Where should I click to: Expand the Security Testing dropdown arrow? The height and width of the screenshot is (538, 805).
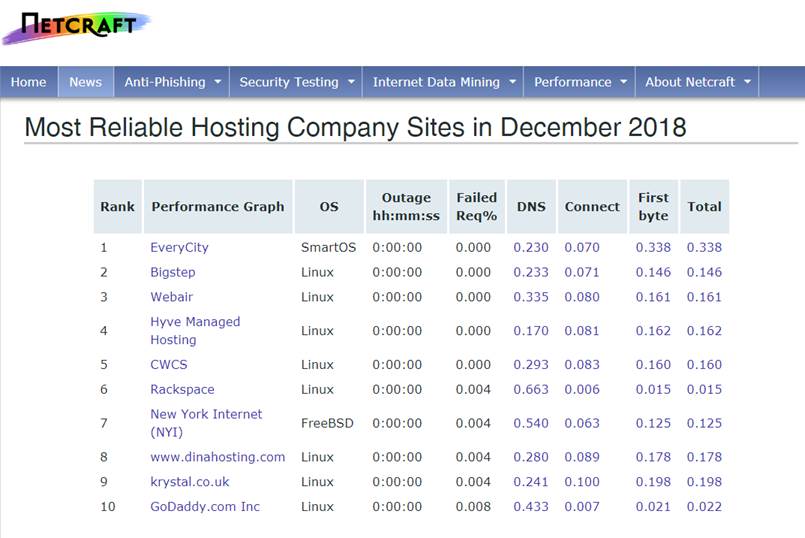coord(351,82)
